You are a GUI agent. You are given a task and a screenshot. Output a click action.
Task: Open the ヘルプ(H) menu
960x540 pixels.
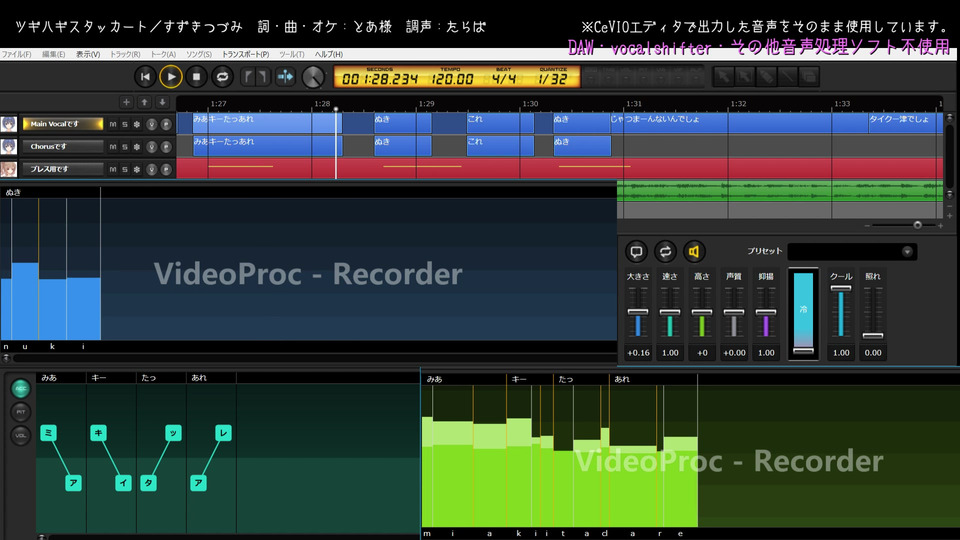point(329,54)
